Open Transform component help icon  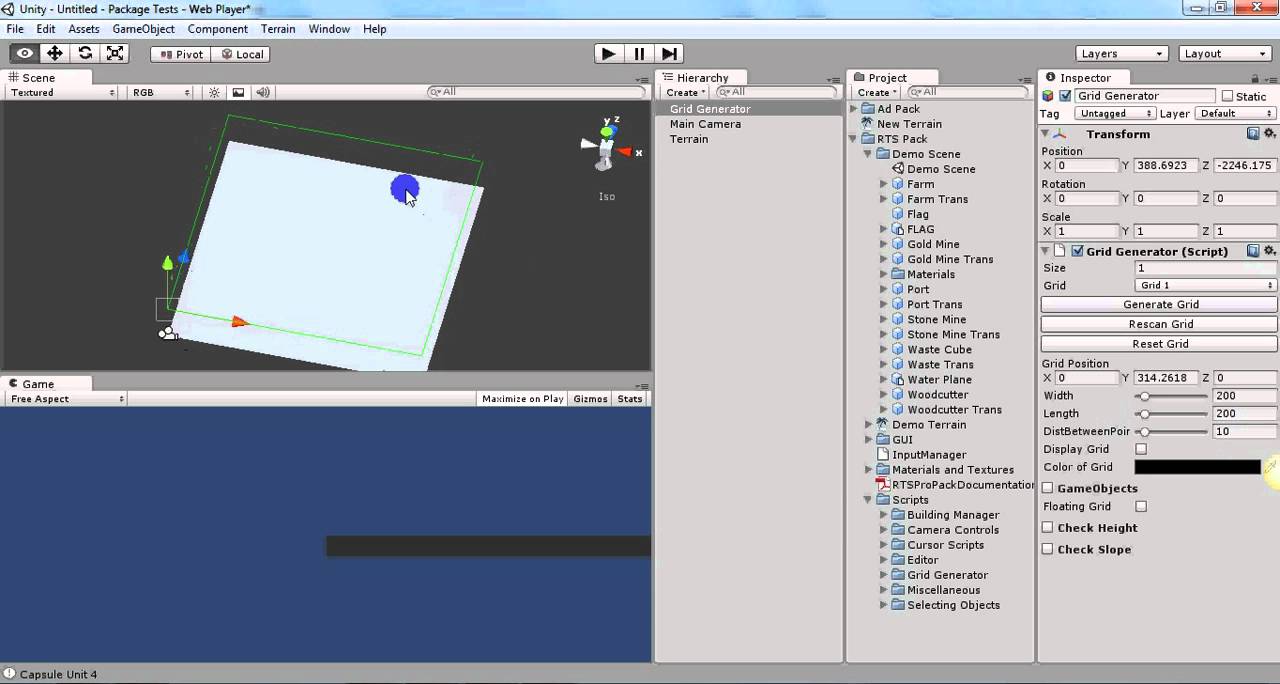coord(1253,134)
